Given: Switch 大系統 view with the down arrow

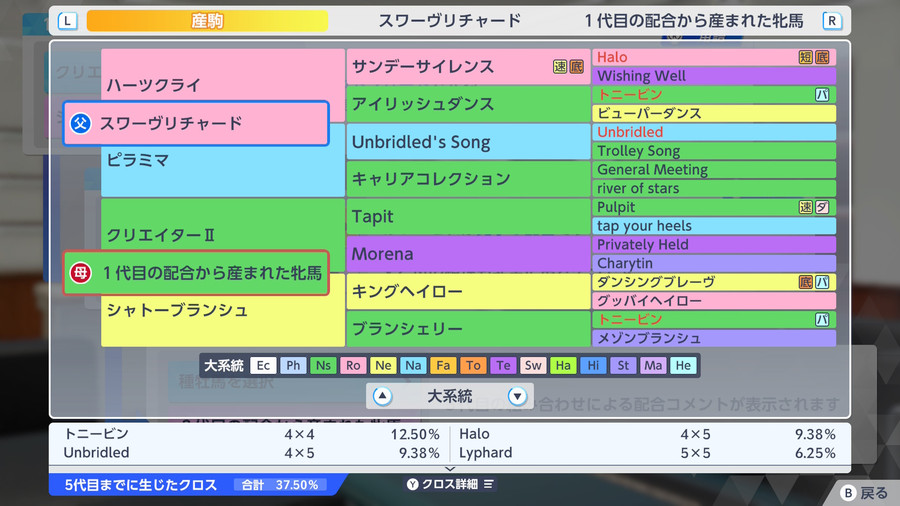Looking at the screenshot, I should pos(517,396).
